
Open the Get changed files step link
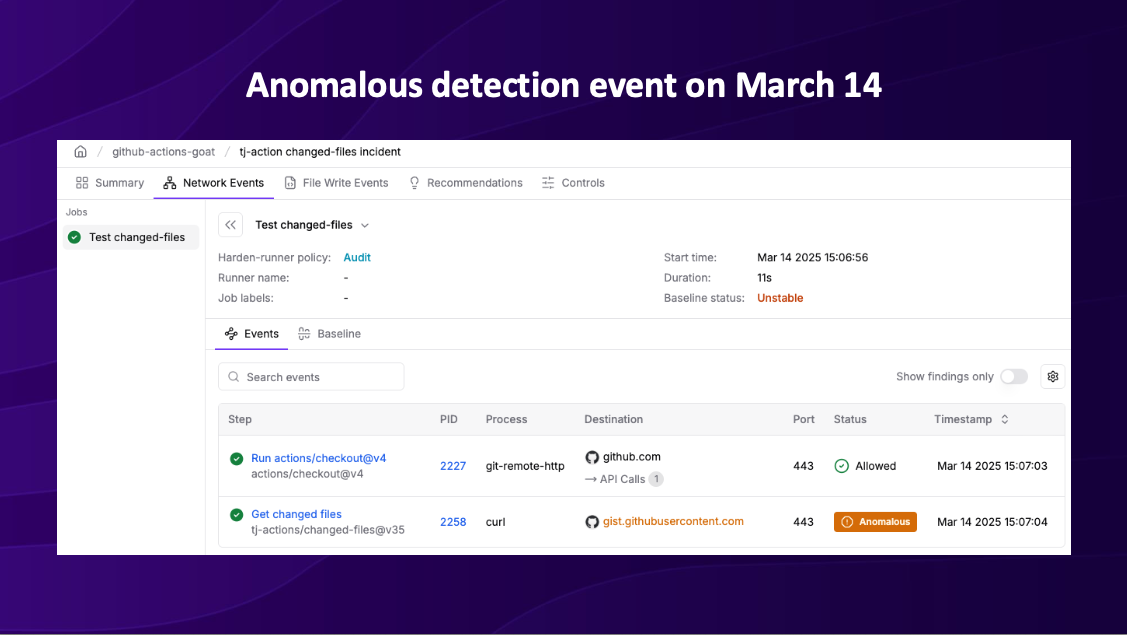(296, 514)
